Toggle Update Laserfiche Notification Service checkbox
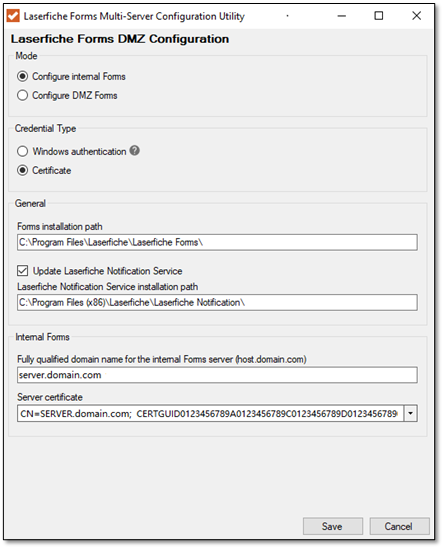The image size is (444, 549). pyautogui.click(x=22, y=271)
